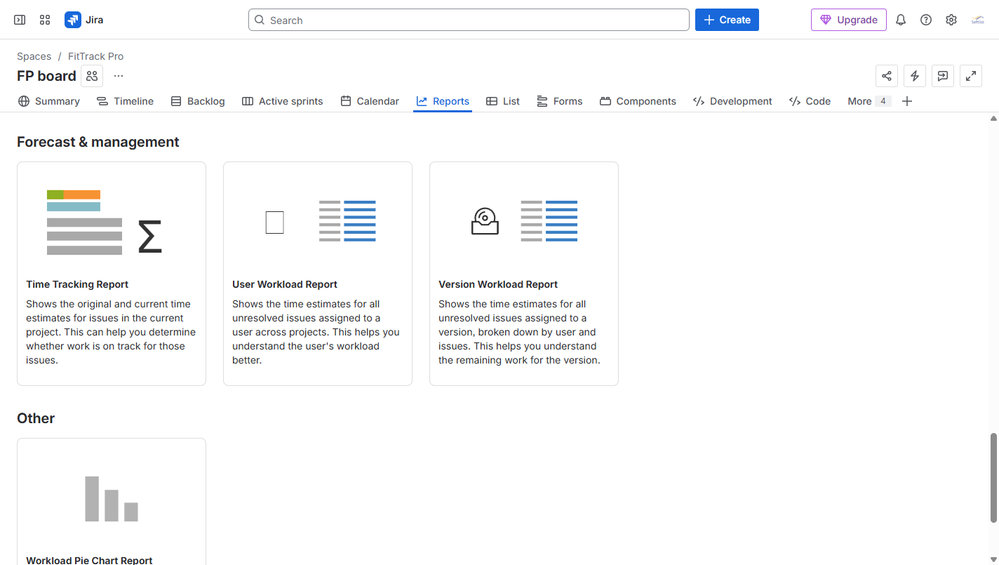The width and height of the screenshot is (999, 565).
Task: Open the Spaces breadcrumb link
Action: point(34,56)
